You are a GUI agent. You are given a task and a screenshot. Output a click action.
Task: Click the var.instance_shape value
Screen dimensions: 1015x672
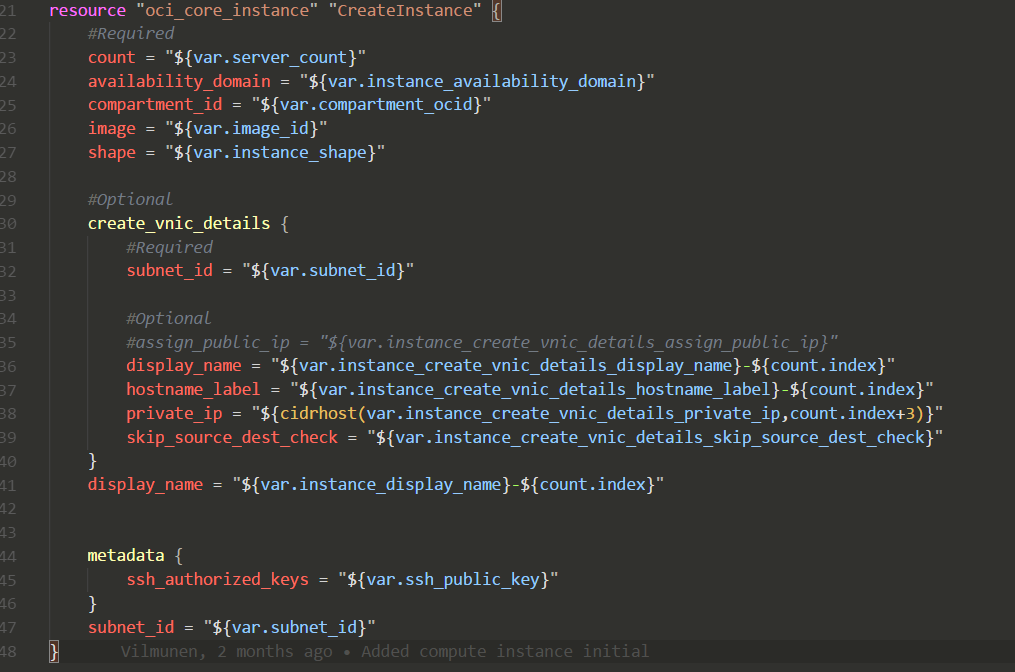[280, 152]
